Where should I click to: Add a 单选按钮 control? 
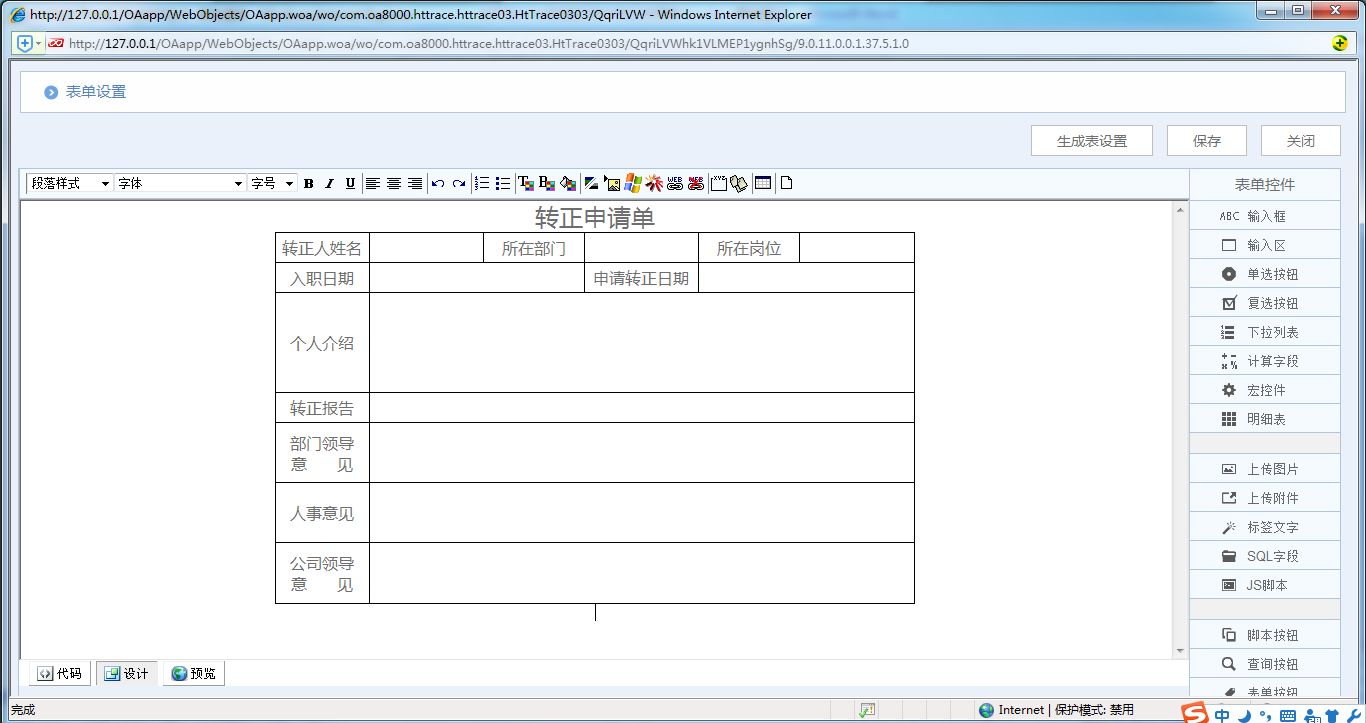coord(1264,274)
